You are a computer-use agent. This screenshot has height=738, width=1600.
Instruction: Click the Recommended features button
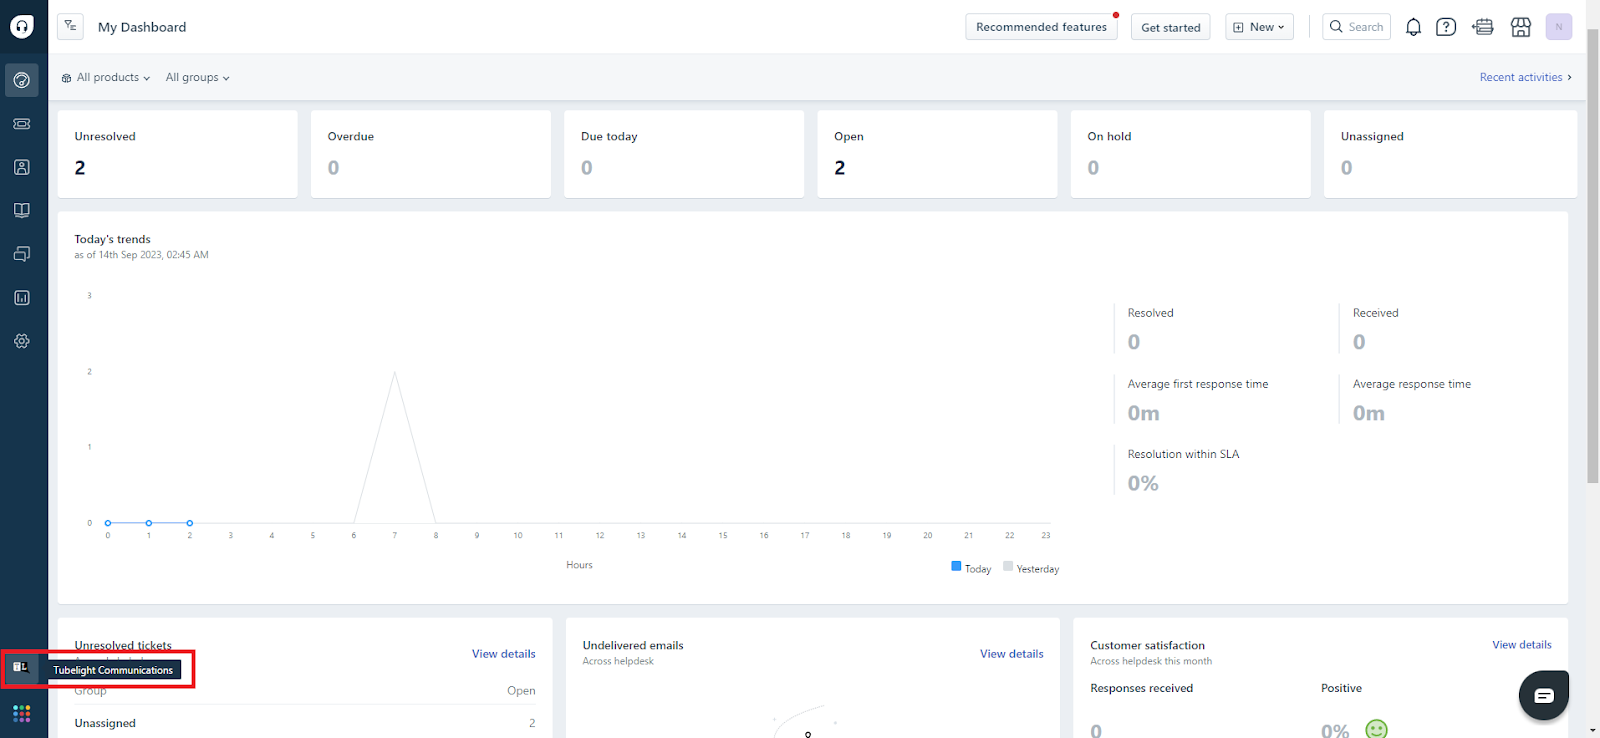click(1041, 27)
